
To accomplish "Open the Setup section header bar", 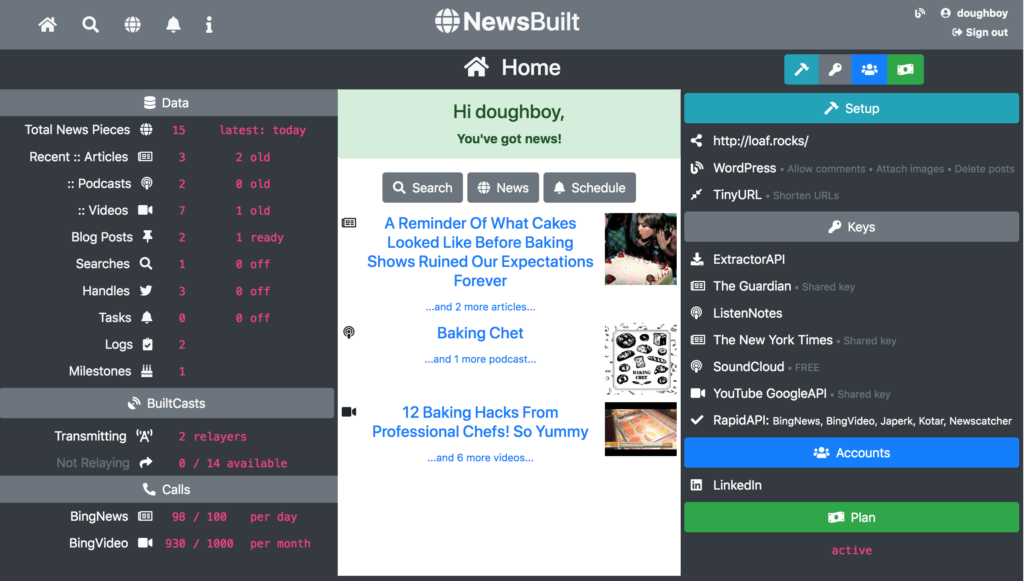I will [x=852, y=108].
